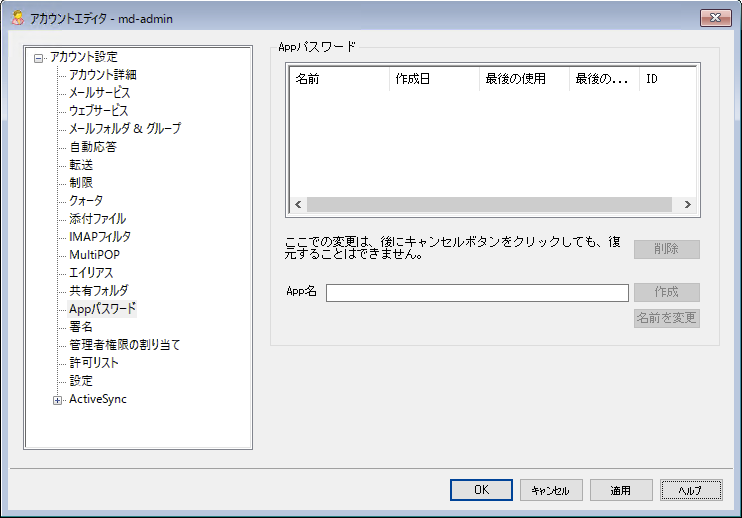Image resolution: width=742 pixels, height=518 pixels.
Task: Click the list's horizontal scrollbar track
Action: coord(488,204)
